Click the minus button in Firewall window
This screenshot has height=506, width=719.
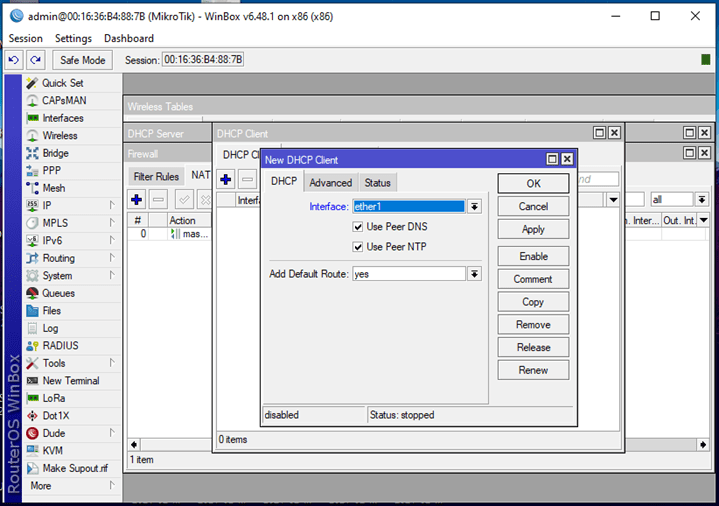pyautogui.click(x=158, y=200)
